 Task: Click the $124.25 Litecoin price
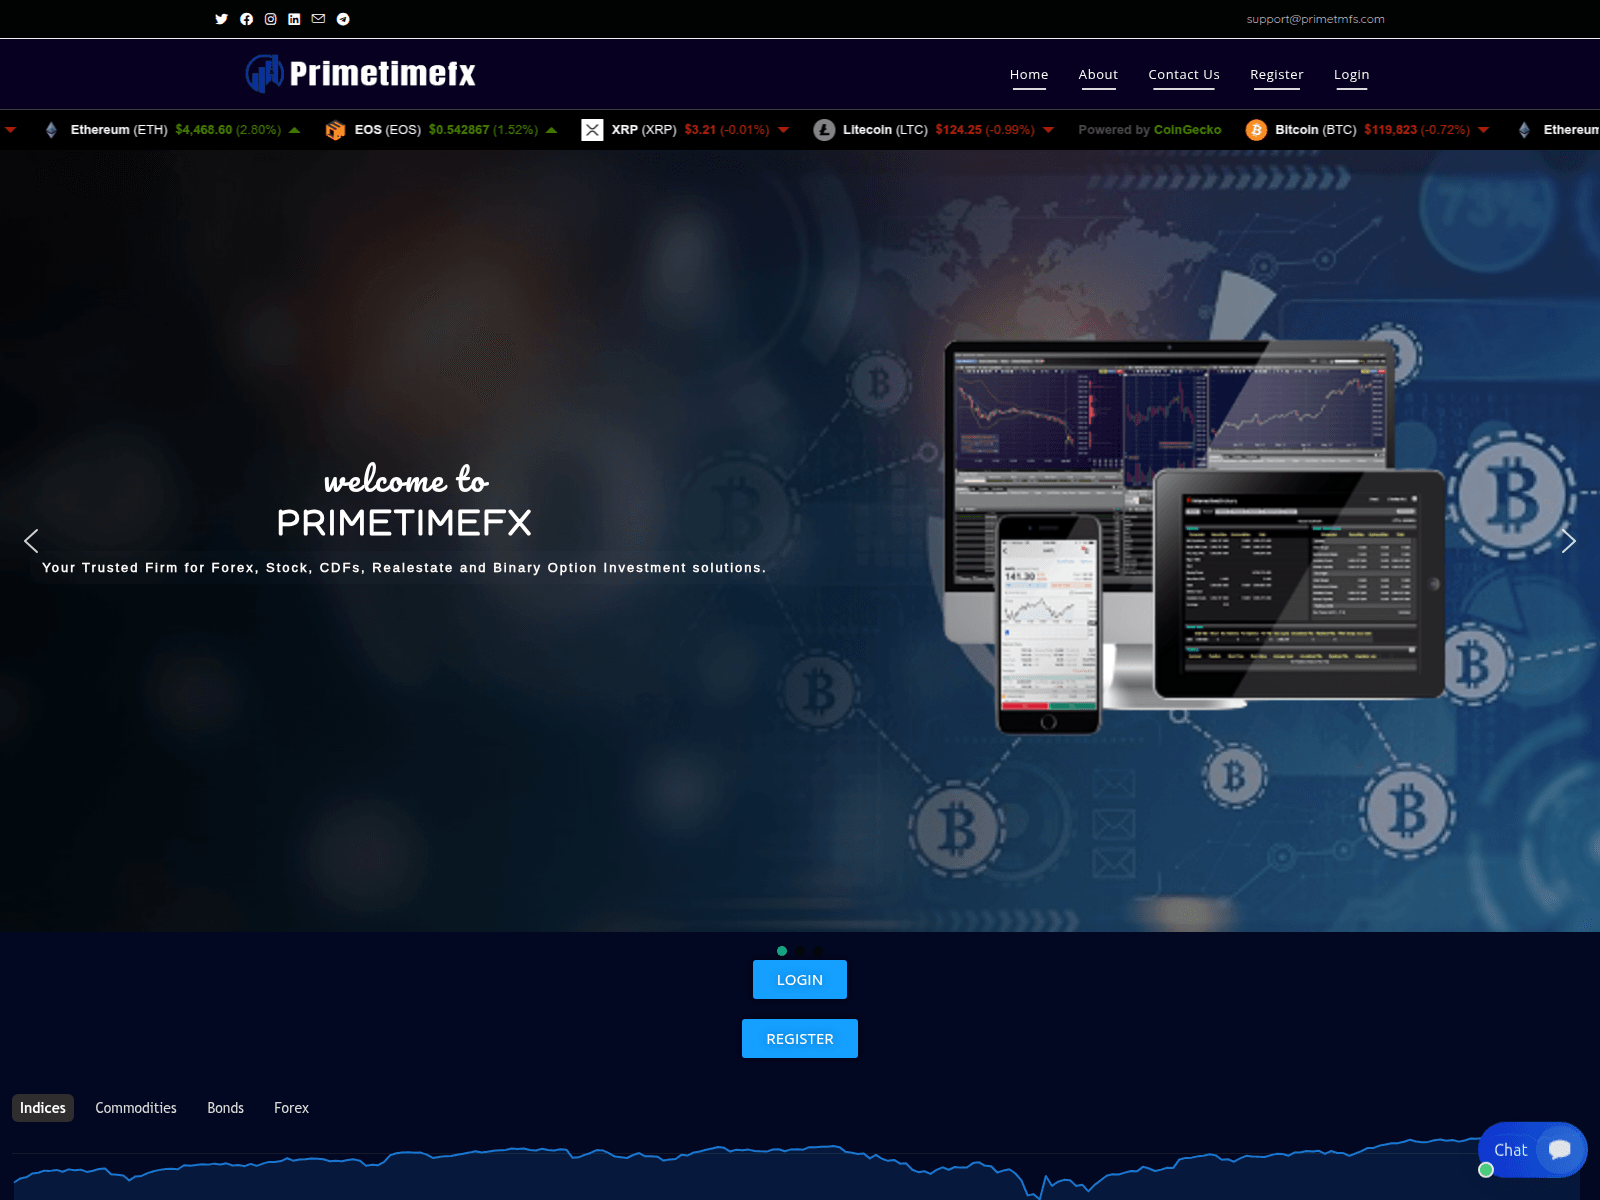[x=959, y=130]
